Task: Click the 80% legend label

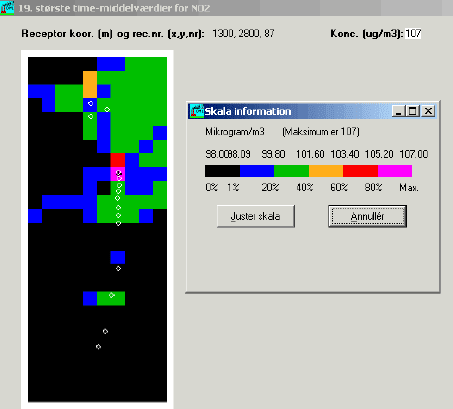Action: [x=373, y=187]
